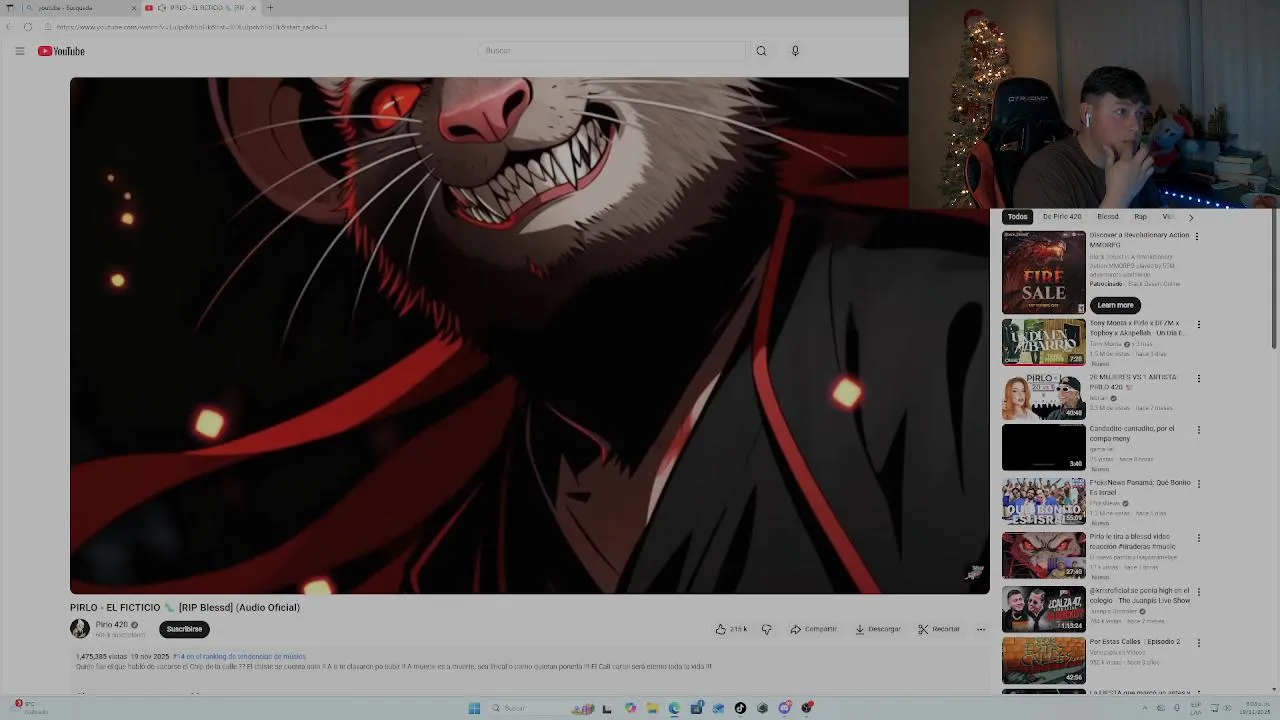Open 20 MUJERES VS 1 ARTISTA thumbnail
The height and width of the screenshot is (720, 1280).
1043,396
